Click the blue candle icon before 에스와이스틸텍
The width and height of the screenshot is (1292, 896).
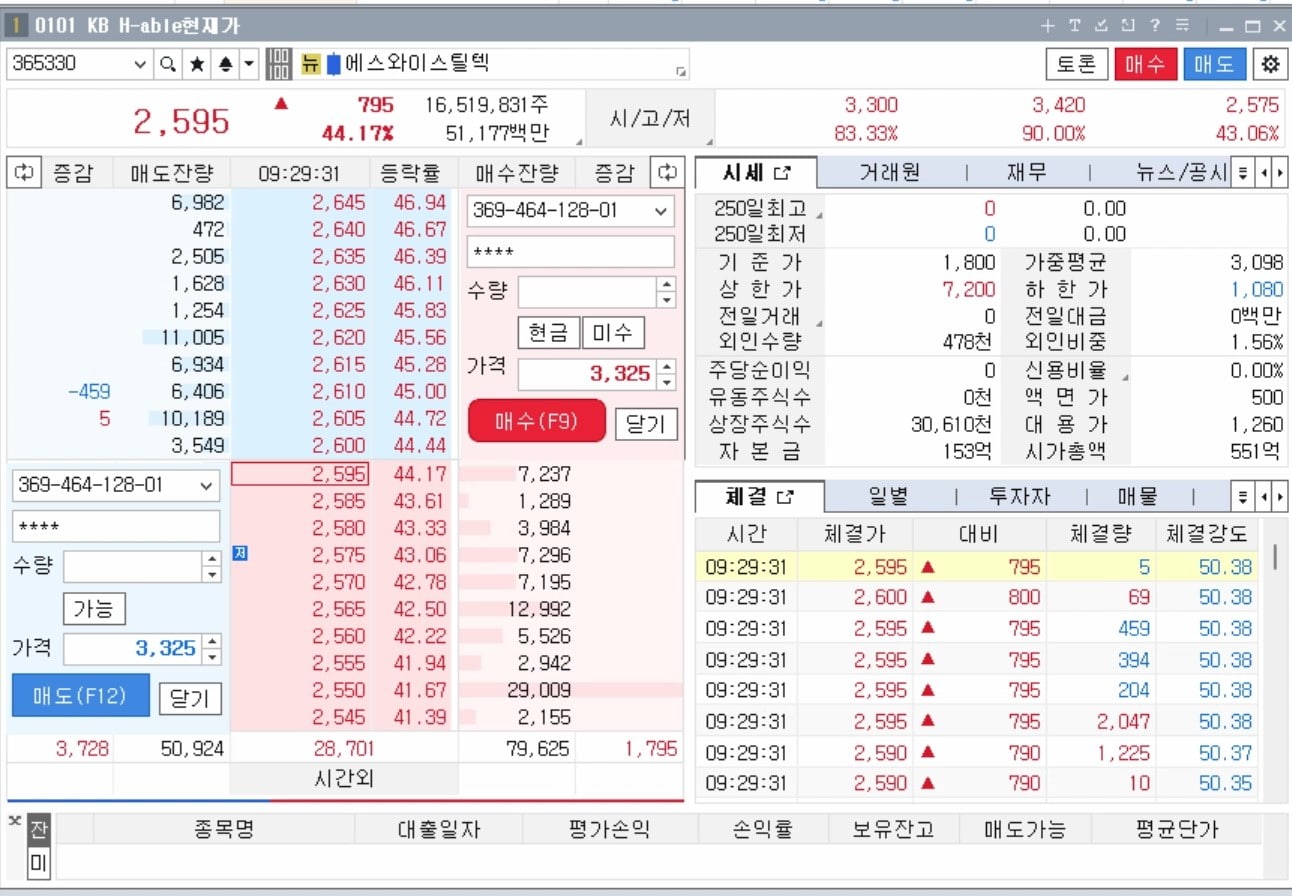(x=334, y=65)
